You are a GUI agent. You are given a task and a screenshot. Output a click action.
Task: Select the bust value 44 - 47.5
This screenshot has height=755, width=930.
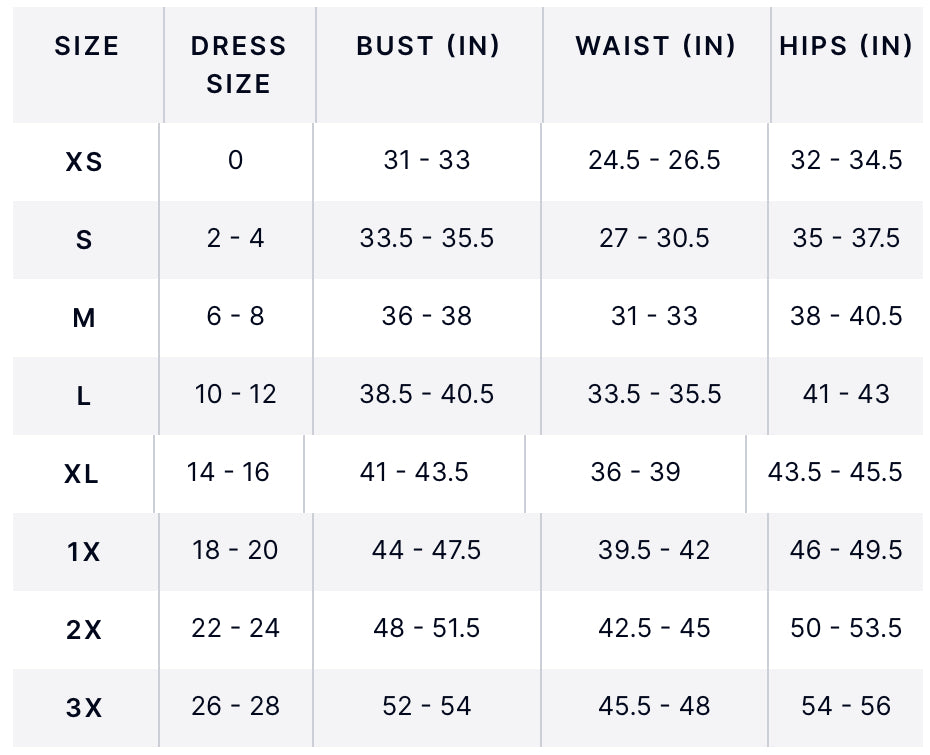tap(427, 550)
